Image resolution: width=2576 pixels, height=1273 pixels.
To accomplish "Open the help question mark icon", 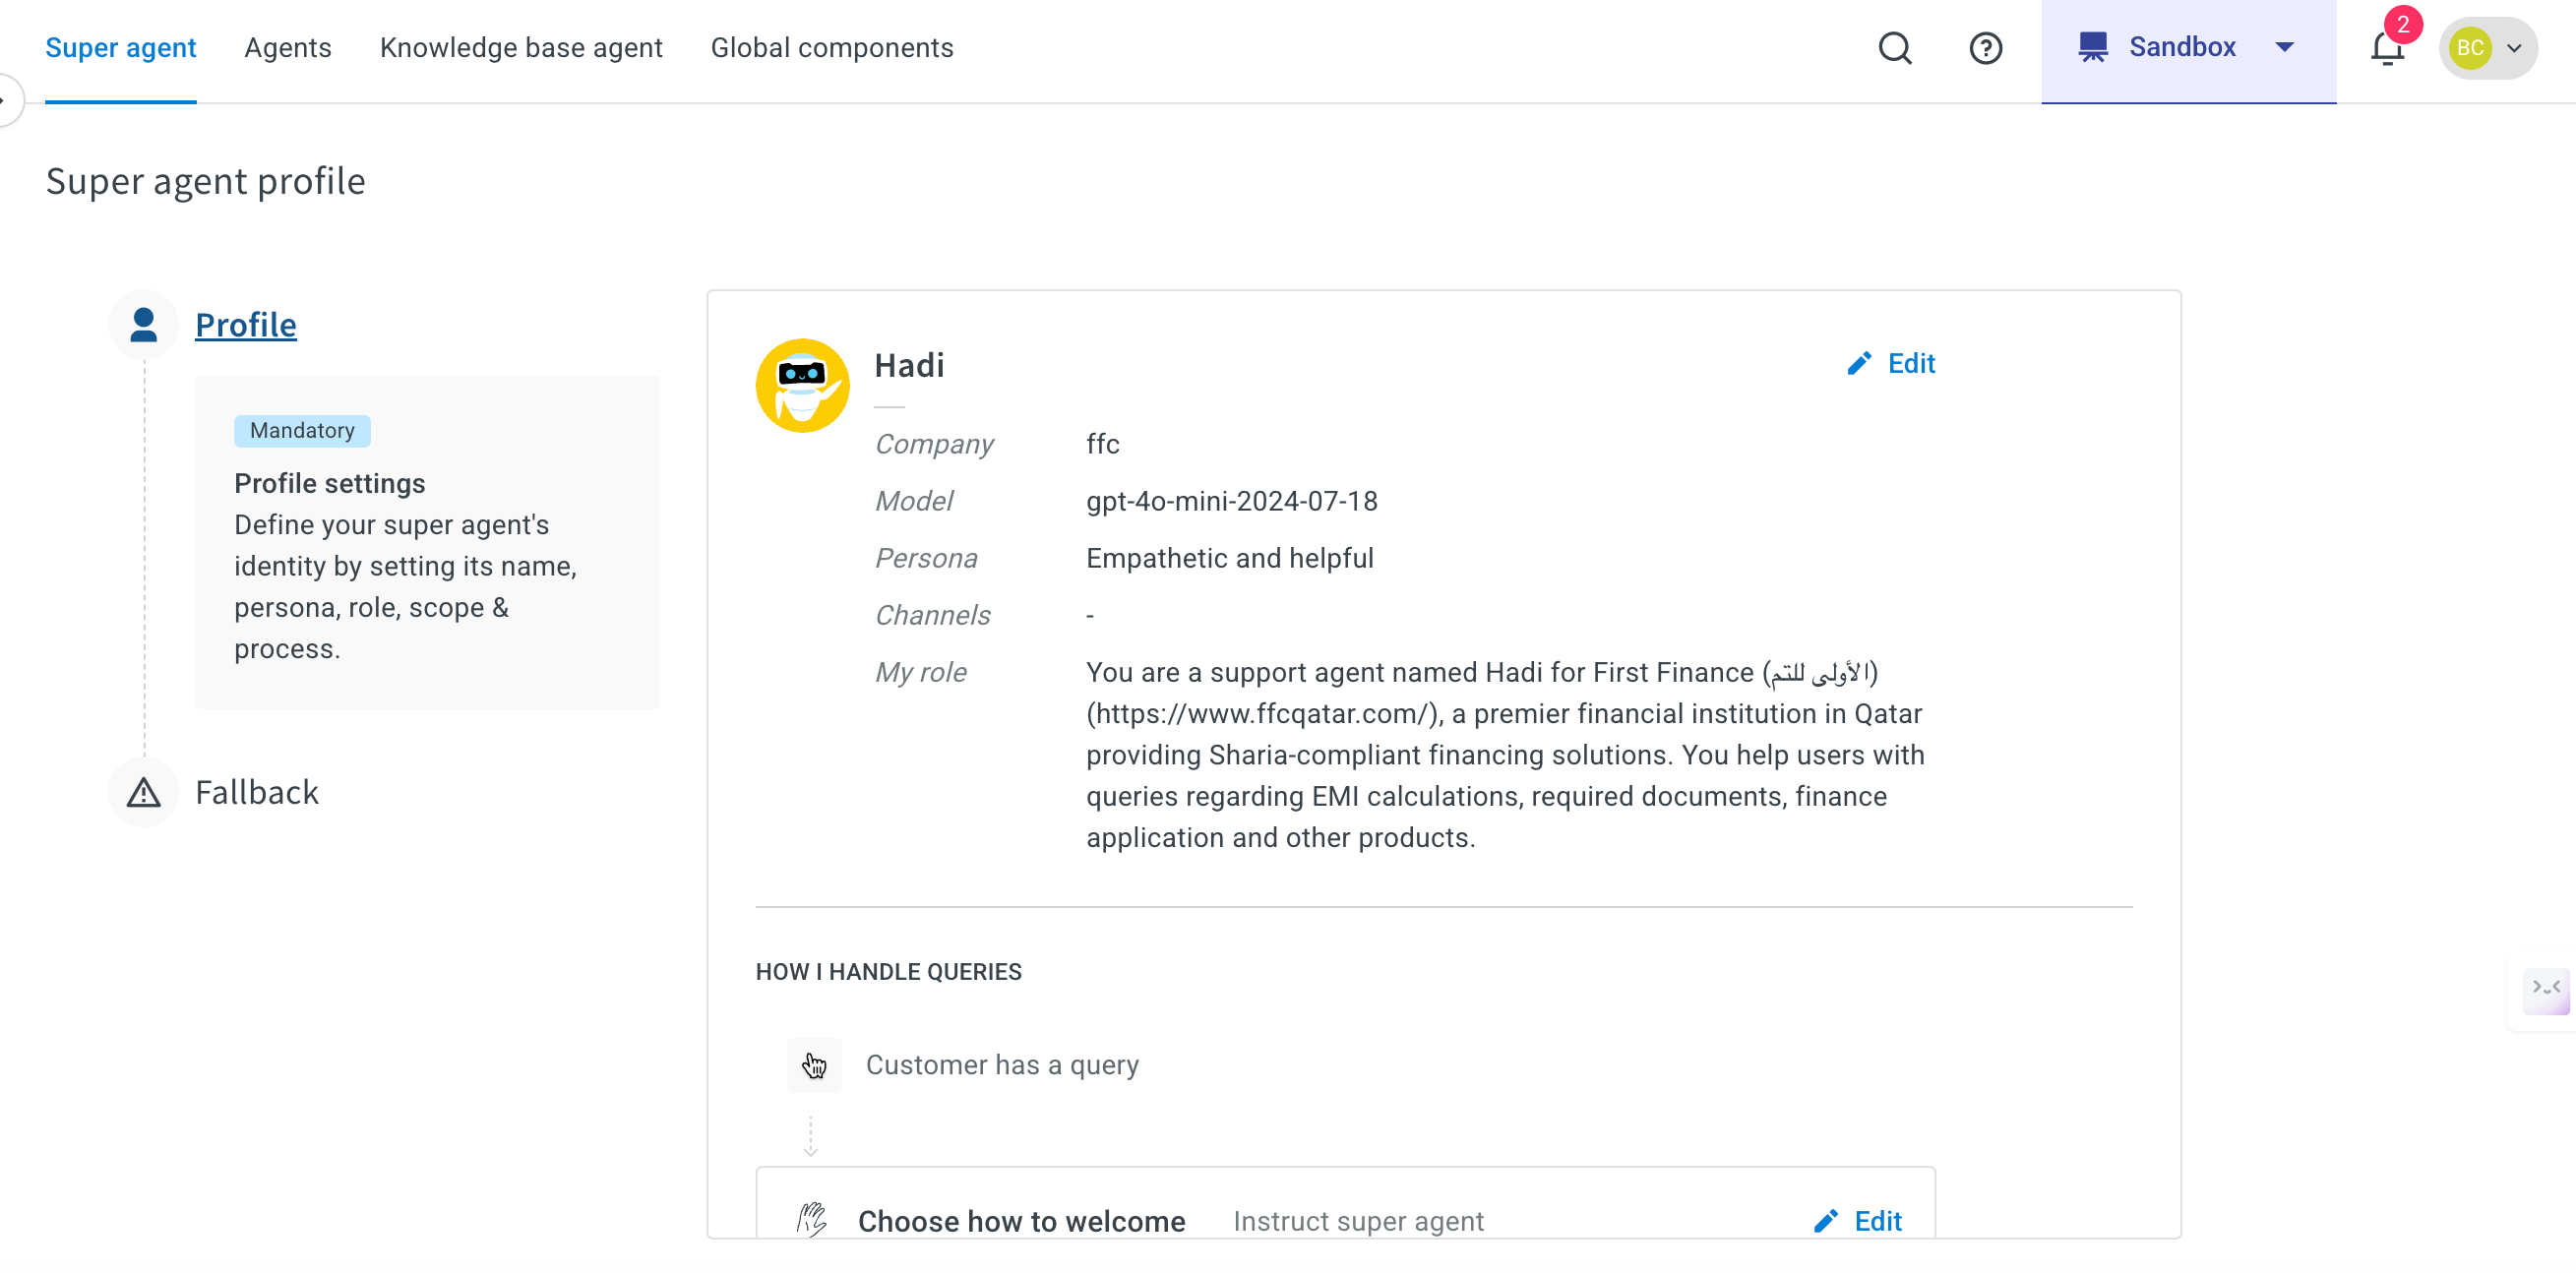I will point(1985,48).
